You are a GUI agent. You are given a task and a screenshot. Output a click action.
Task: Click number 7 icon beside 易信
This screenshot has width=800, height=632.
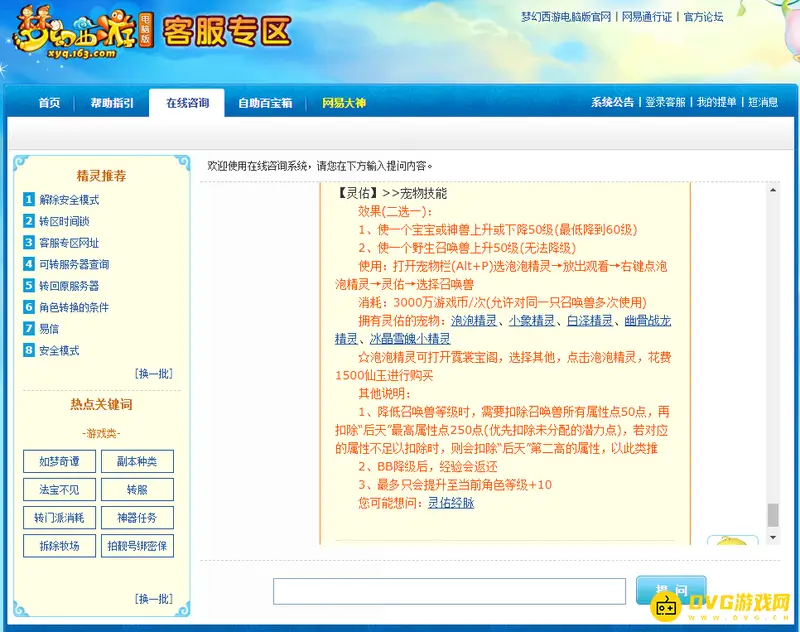point(29,328)
